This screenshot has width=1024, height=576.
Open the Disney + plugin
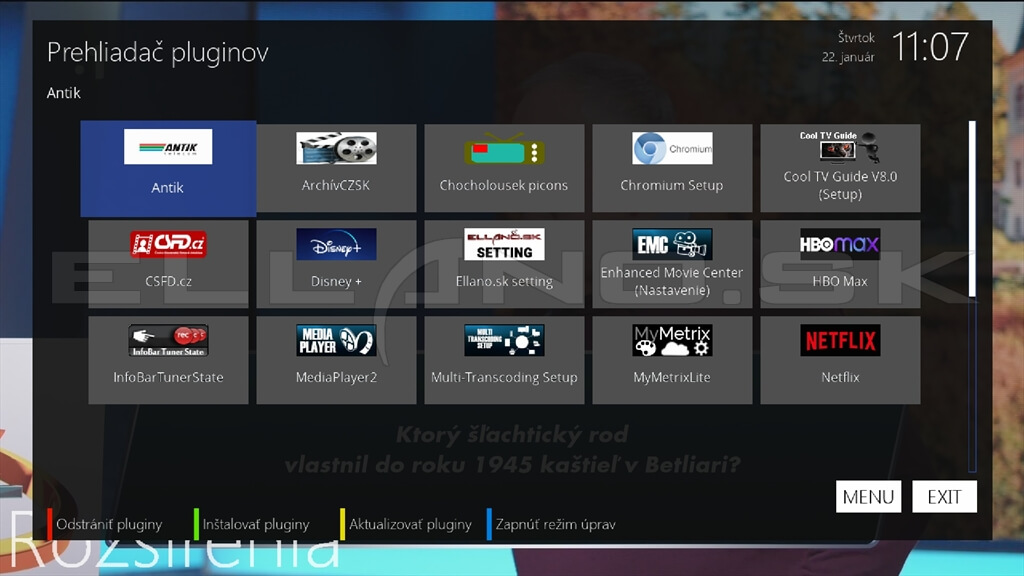tap(336, 264)
